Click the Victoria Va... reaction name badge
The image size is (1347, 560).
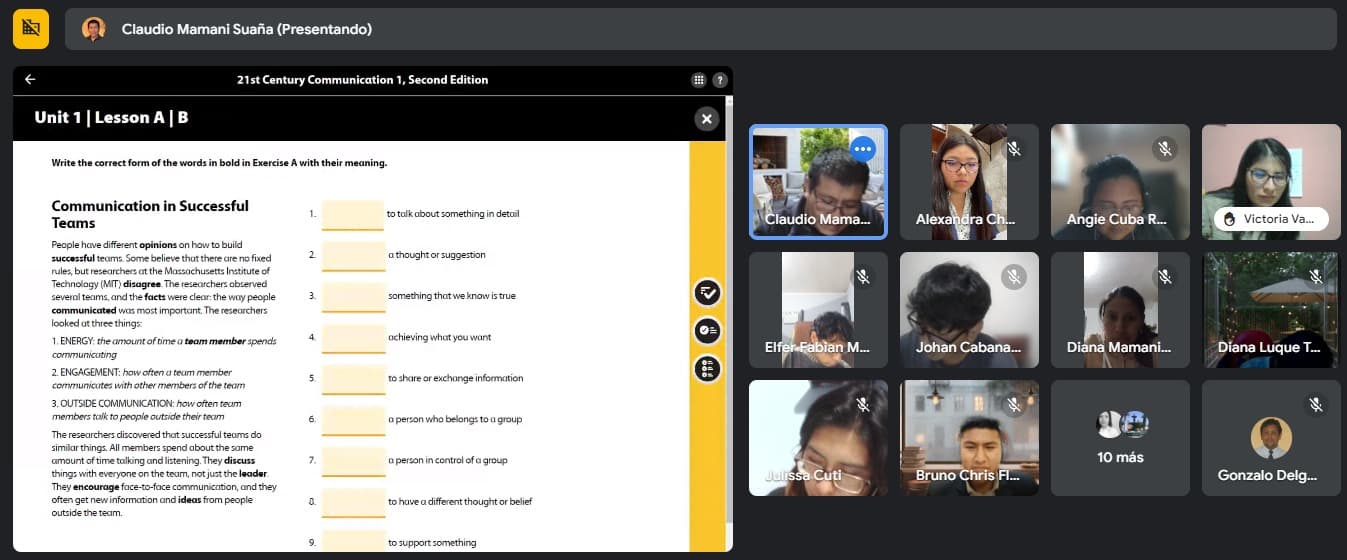[1271, 219]
